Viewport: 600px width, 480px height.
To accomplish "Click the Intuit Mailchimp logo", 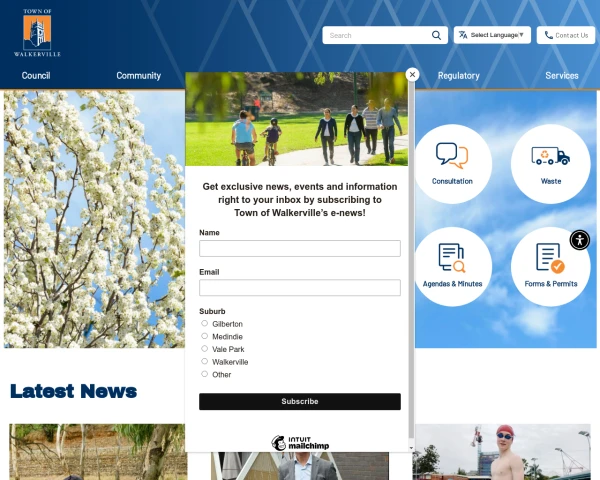I will tap(300, 443).
